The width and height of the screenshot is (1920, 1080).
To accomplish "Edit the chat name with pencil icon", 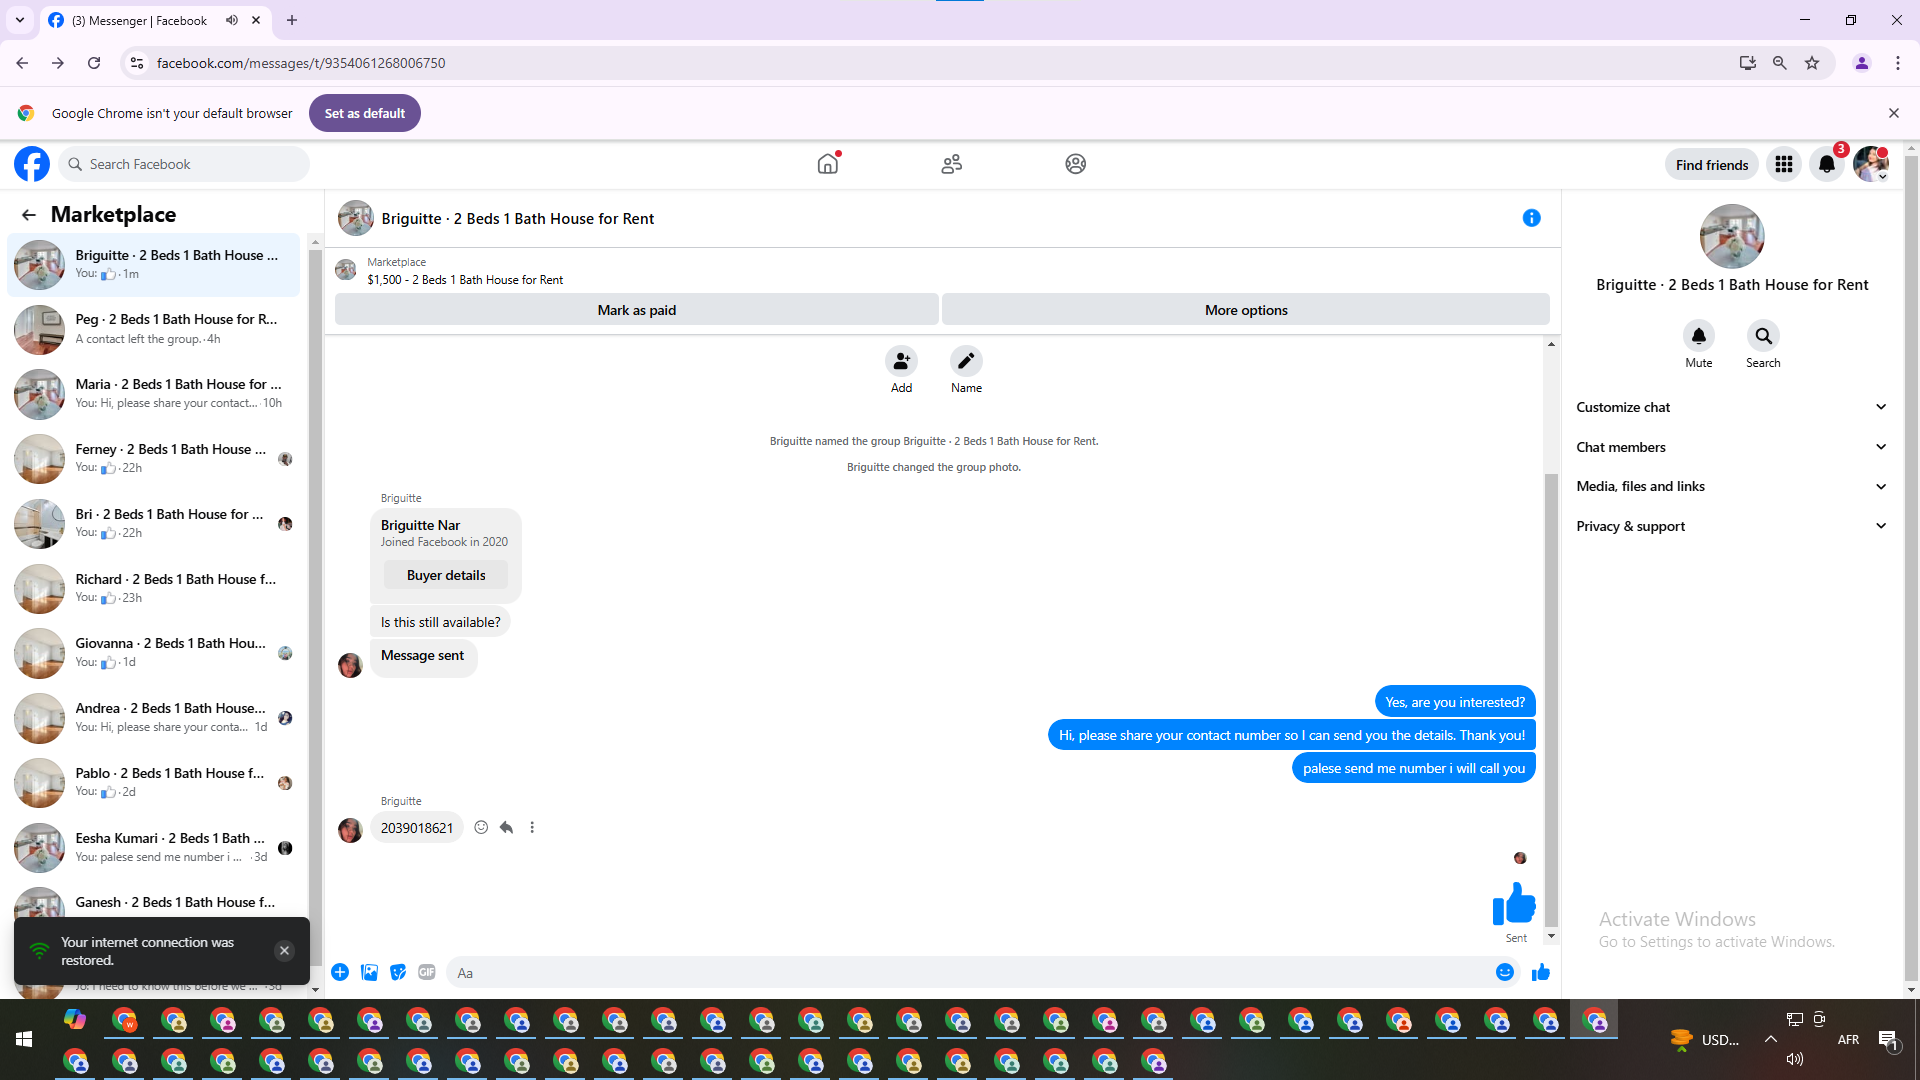I will pyautogui.click(x=966, y=361).
